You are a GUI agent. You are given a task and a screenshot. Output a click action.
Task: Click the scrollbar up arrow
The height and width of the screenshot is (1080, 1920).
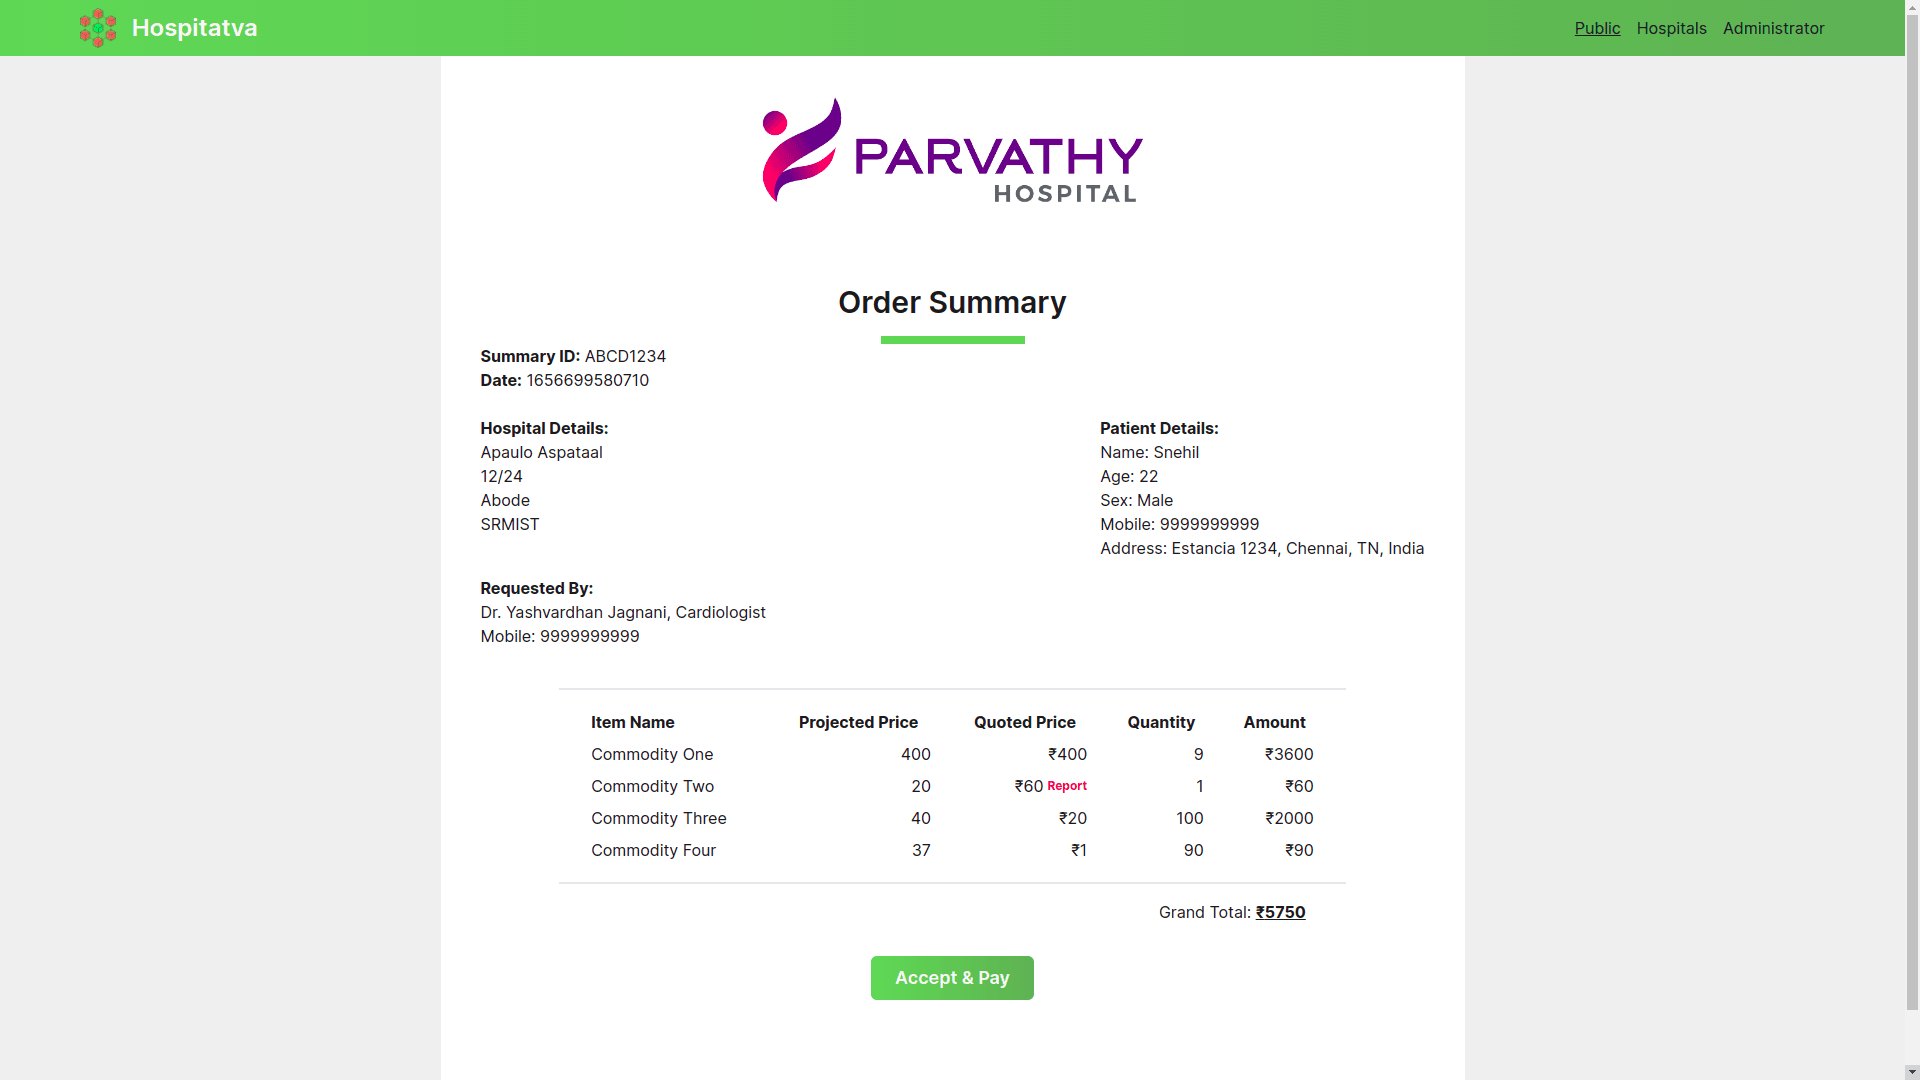(x=1912, y=8)
